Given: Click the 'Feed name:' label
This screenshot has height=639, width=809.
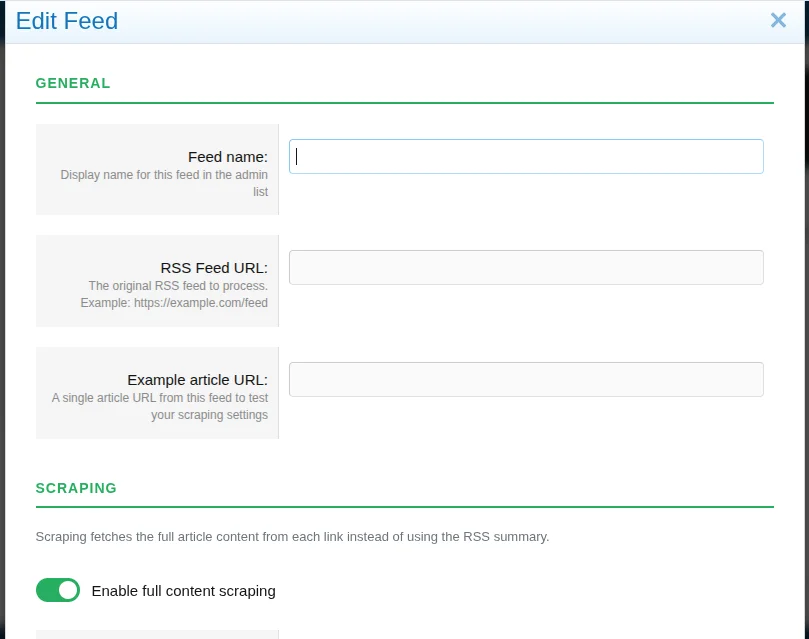Looking at the screenshot, I should (227, 157).
